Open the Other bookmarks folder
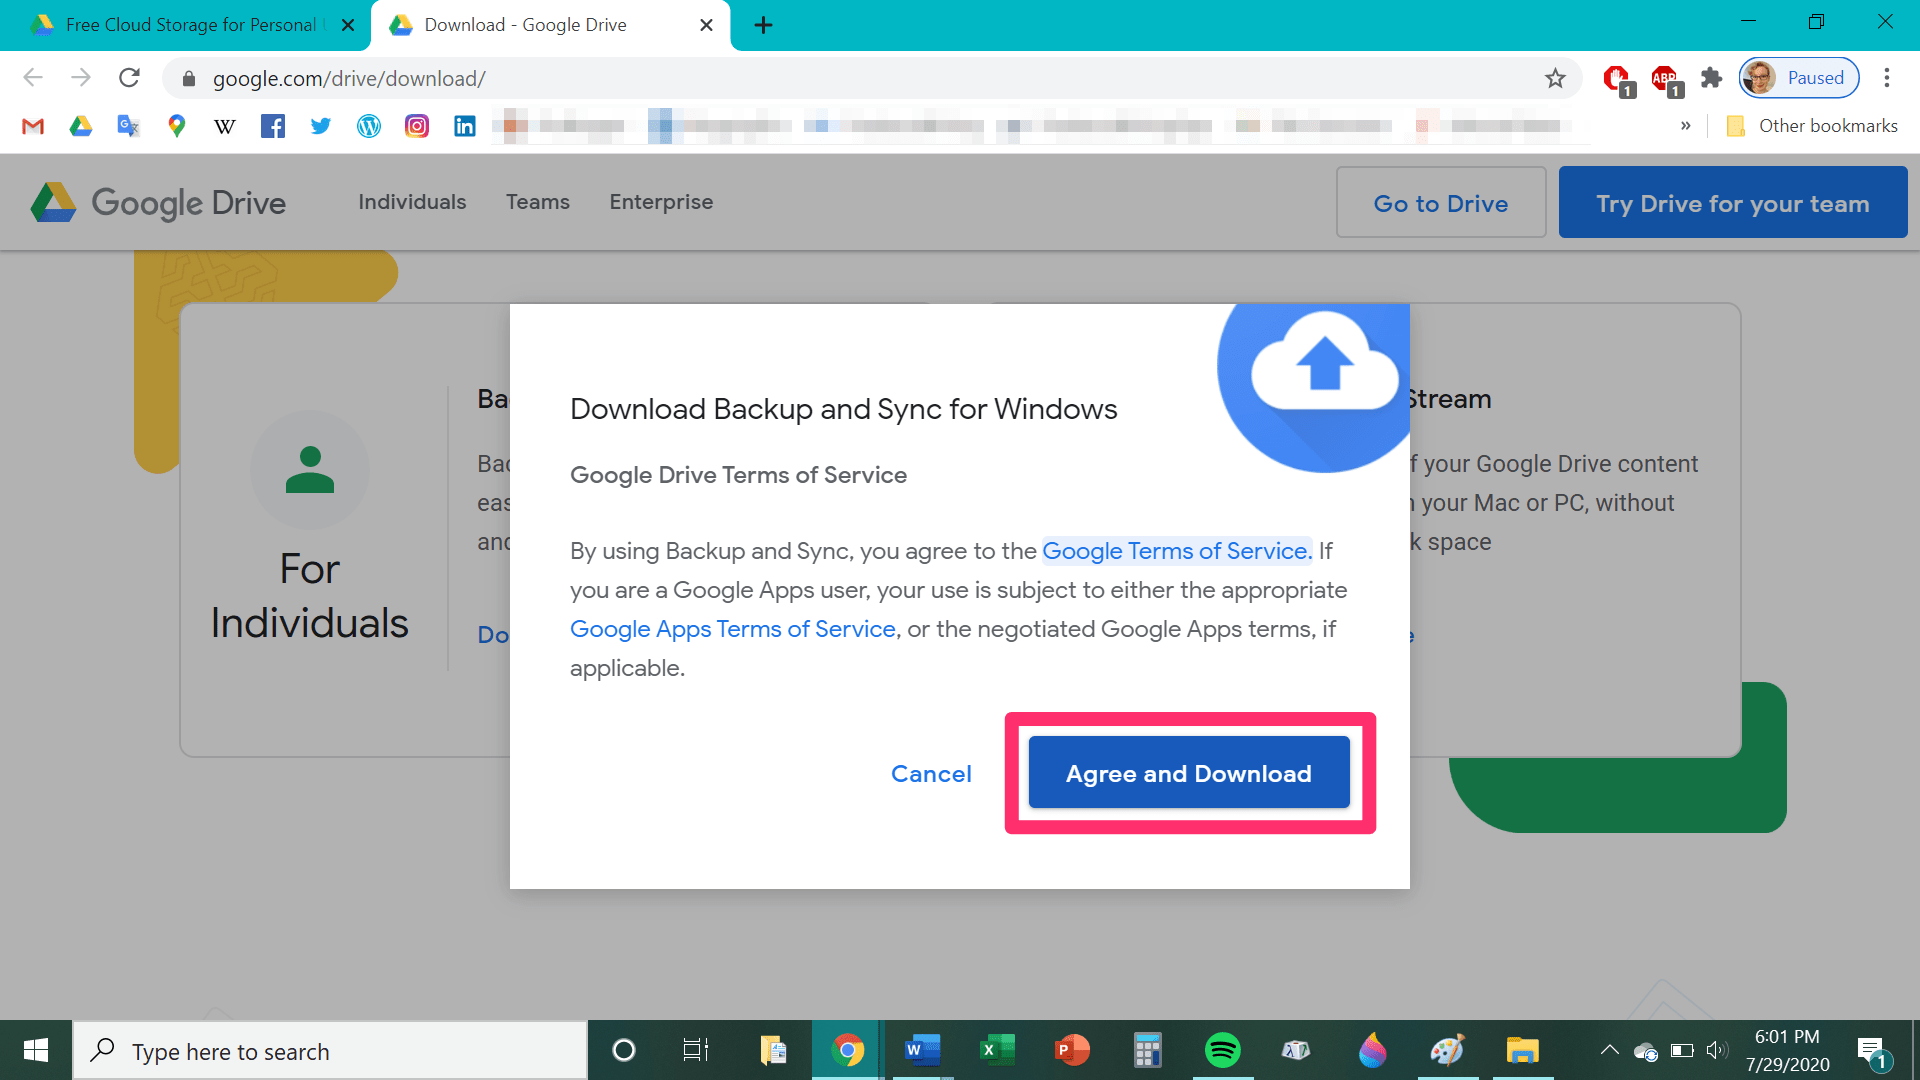The height and width of the screenshot is (1080, 1920). [x=1813, y=126]
